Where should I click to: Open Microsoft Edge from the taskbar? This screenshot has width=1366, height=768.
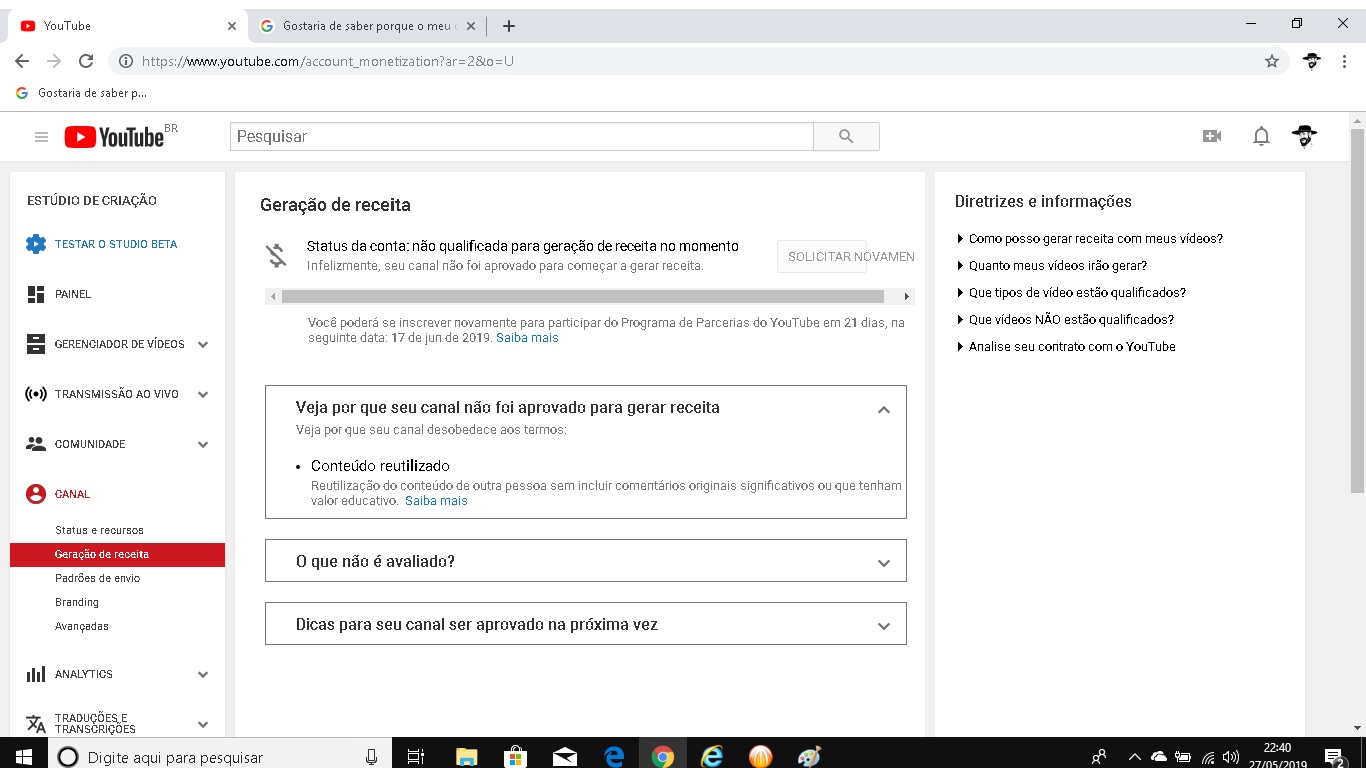pyautogui.click(x=614, y=757)
